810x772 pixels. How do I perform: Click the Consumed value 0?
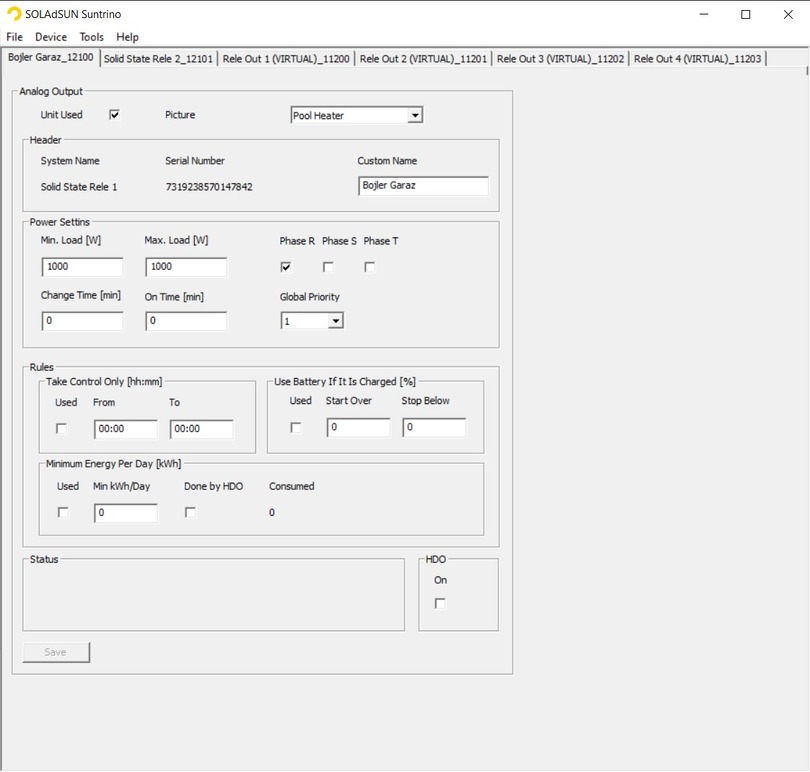[272, 513]
